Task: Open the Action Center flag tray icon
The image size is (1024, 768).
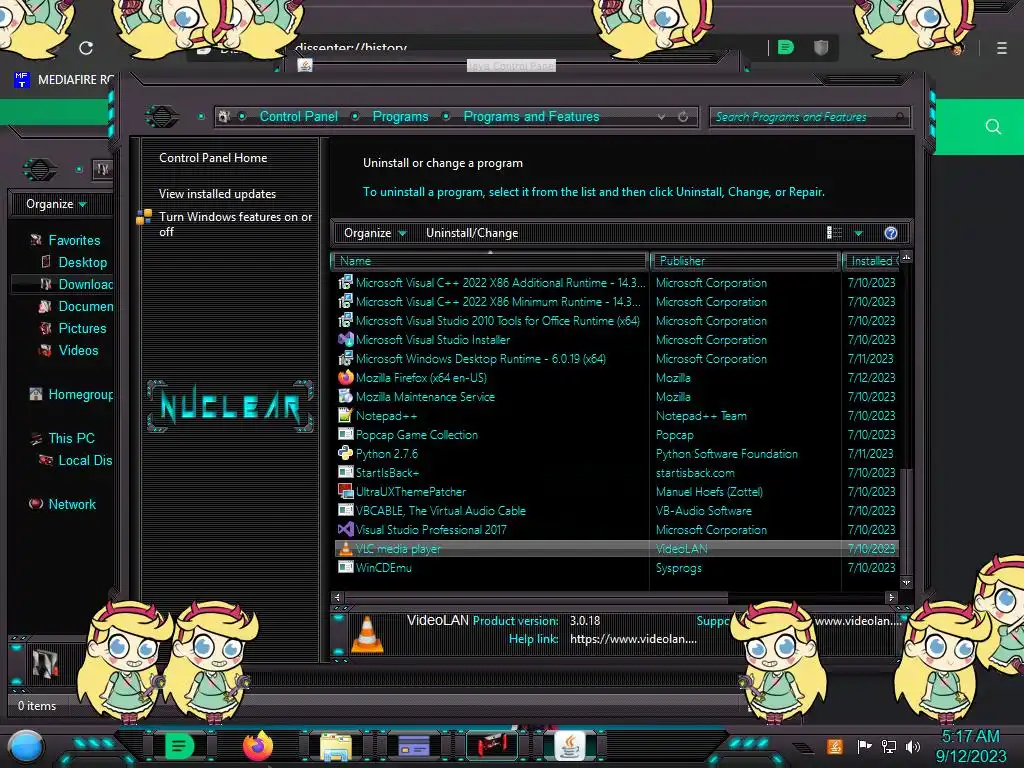Action: point(864,746)
